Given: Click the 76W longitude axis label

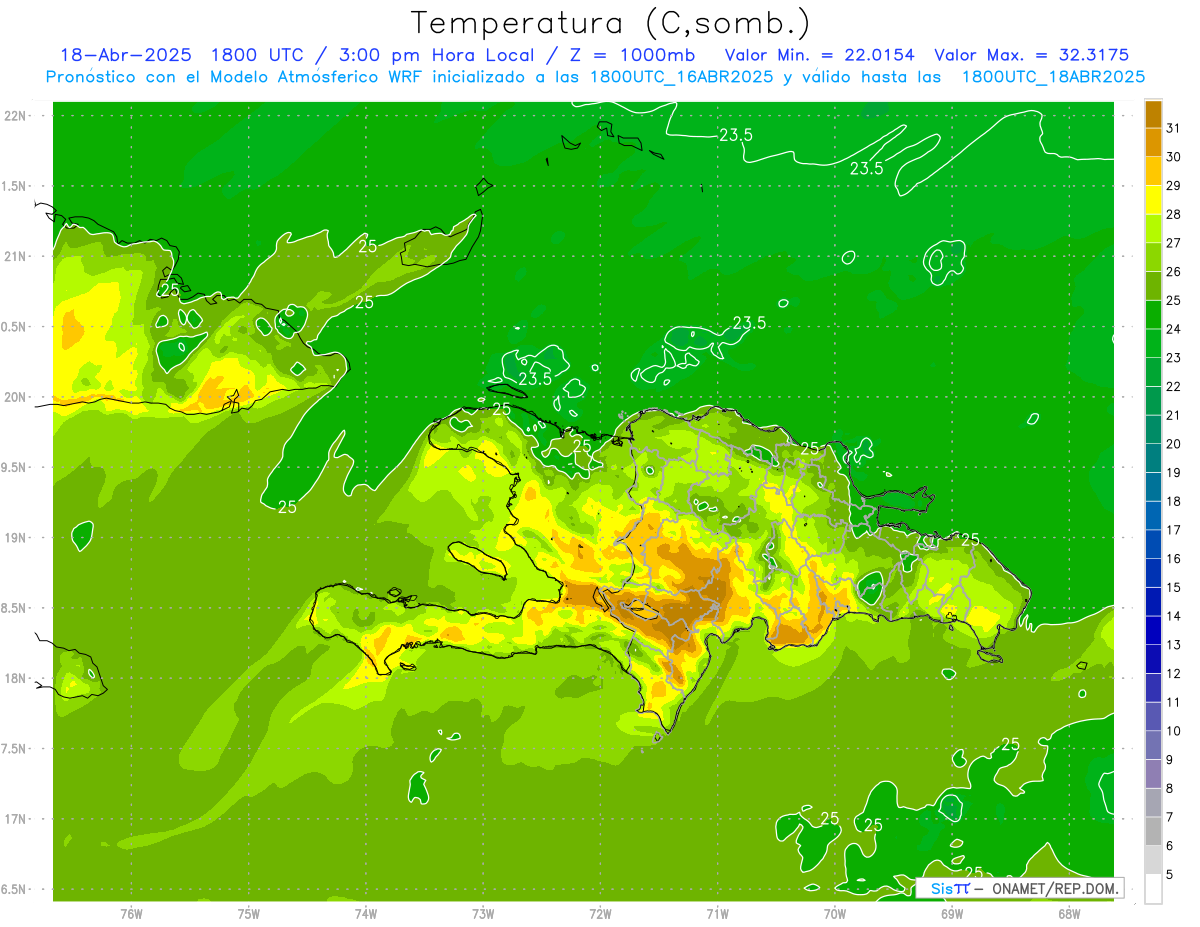Looking at the screenshot, I should pyautogui.click(x=131, y=914).
